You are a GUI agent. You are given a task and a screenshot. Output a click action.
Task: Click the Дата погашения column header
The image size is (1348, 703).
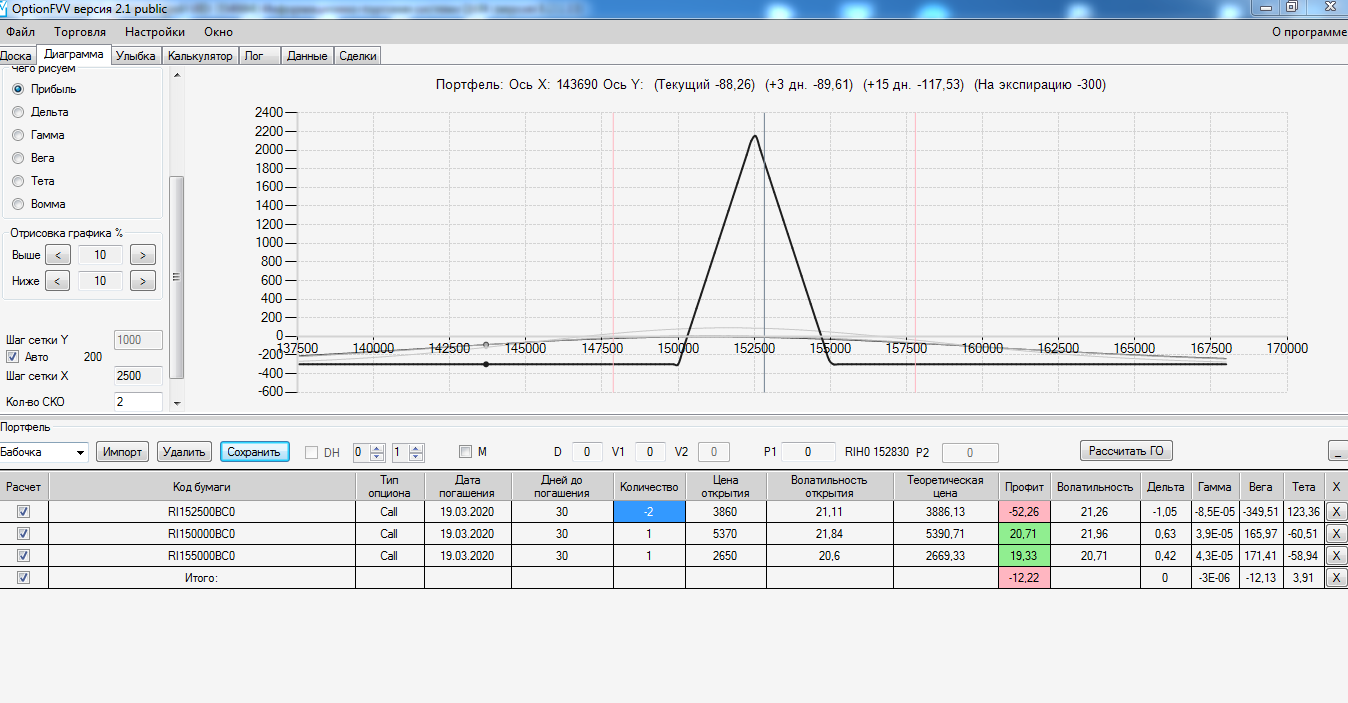[x=468, y=486]
